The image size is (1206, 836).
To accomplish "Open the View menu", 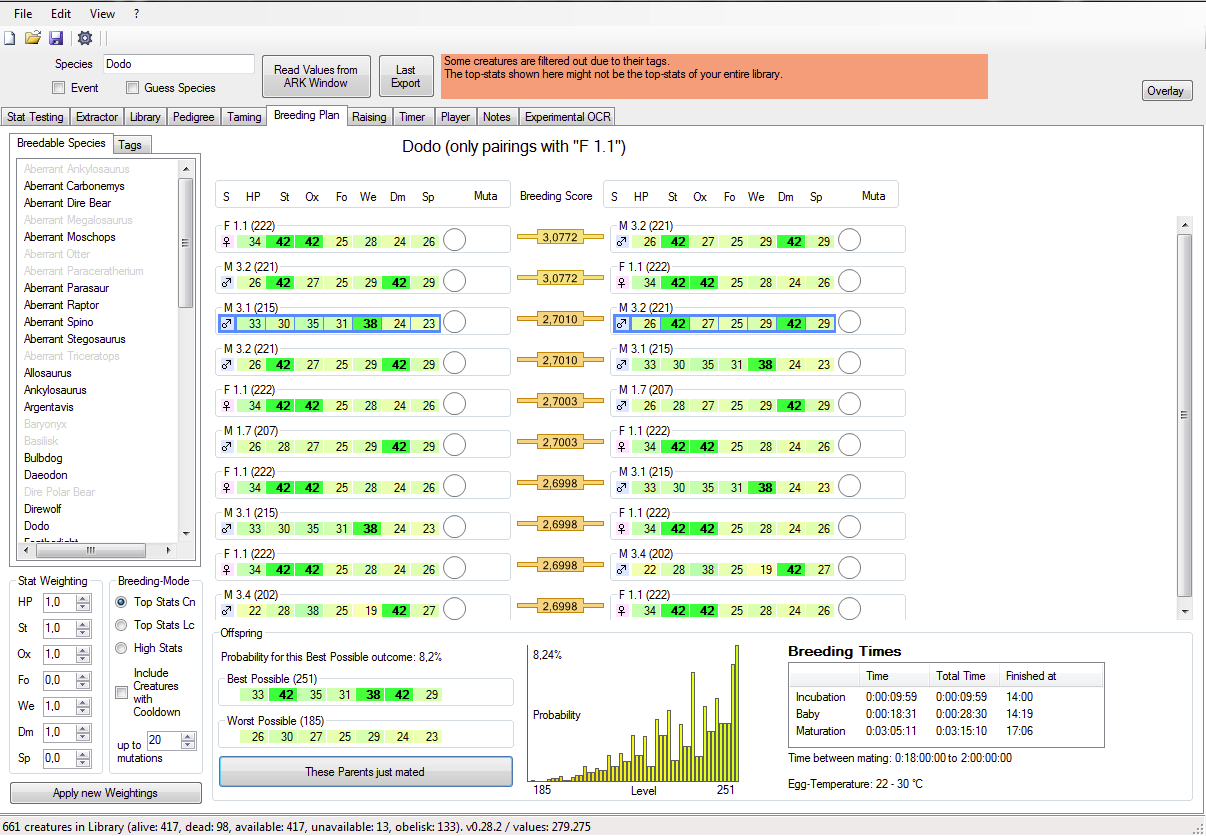I will (102, 14).
